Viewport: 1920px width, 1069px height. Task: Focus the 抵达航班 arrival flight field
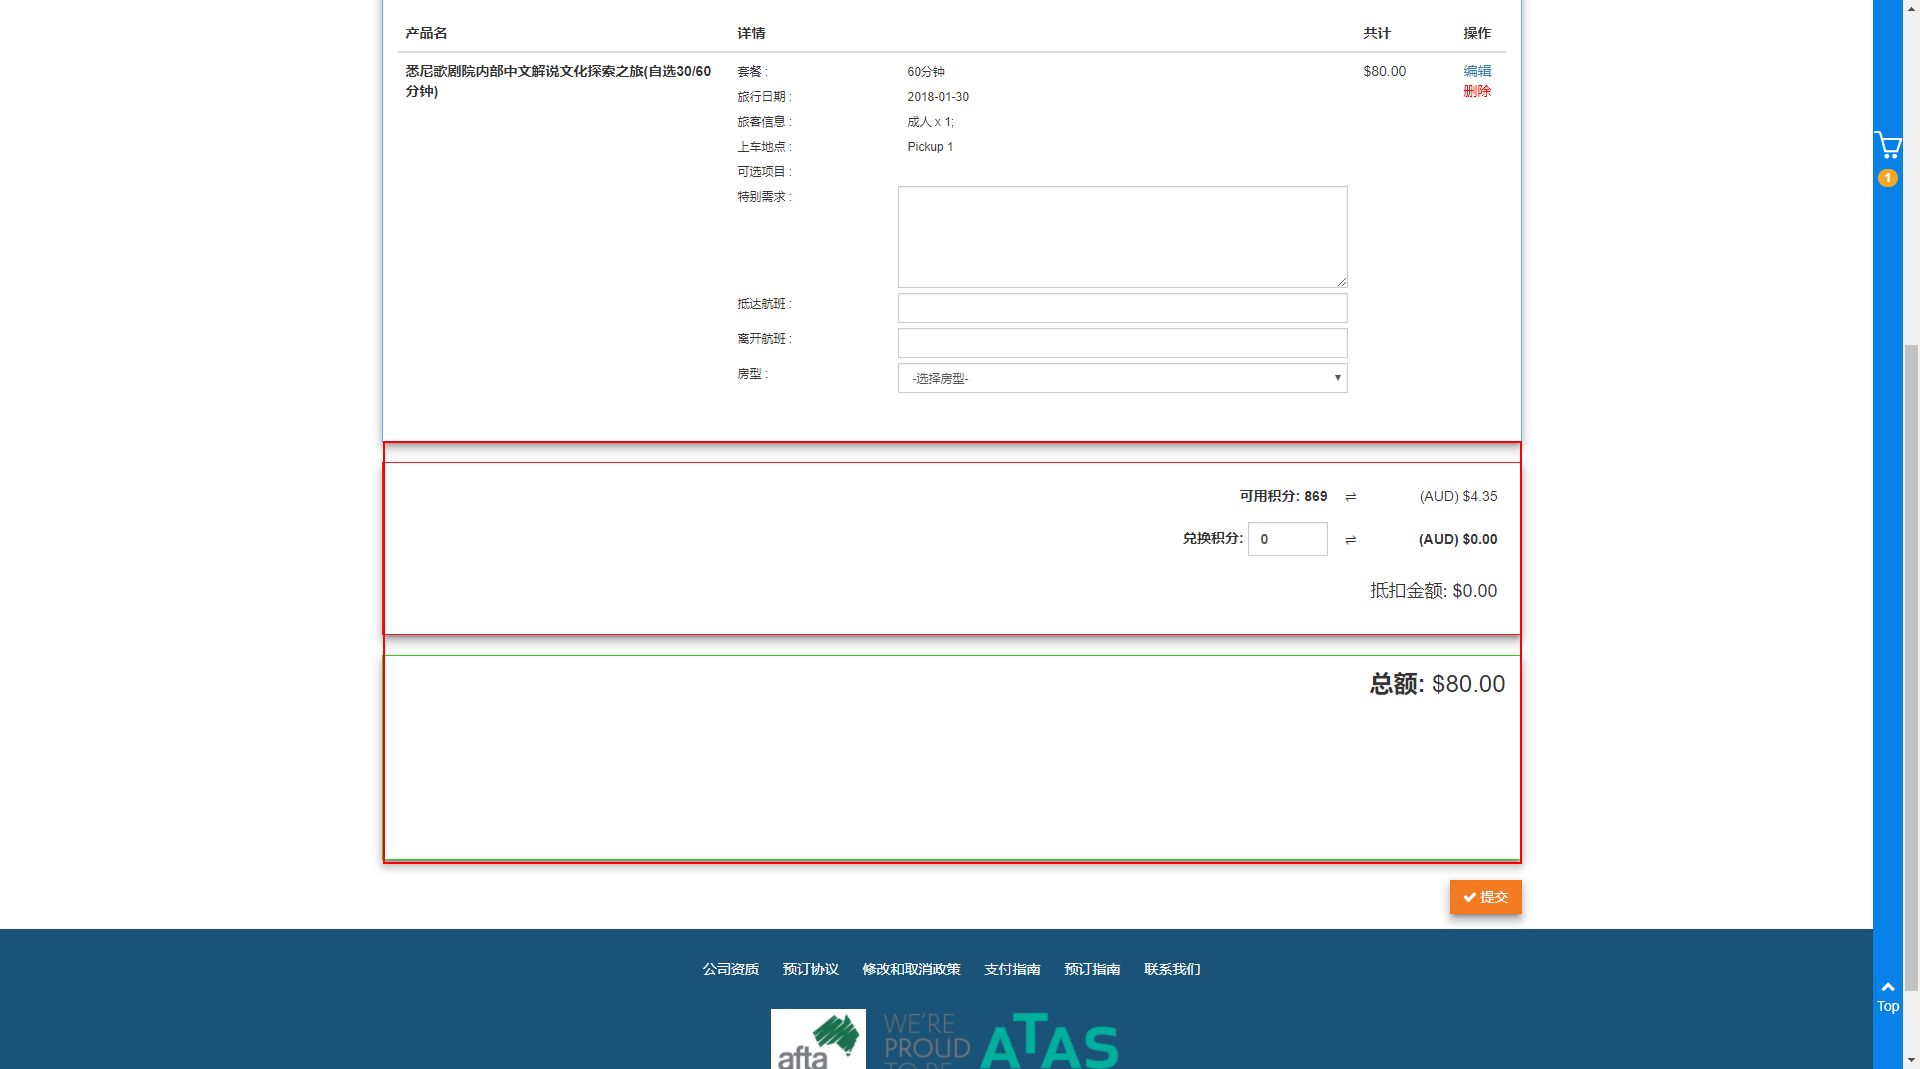1121,308
